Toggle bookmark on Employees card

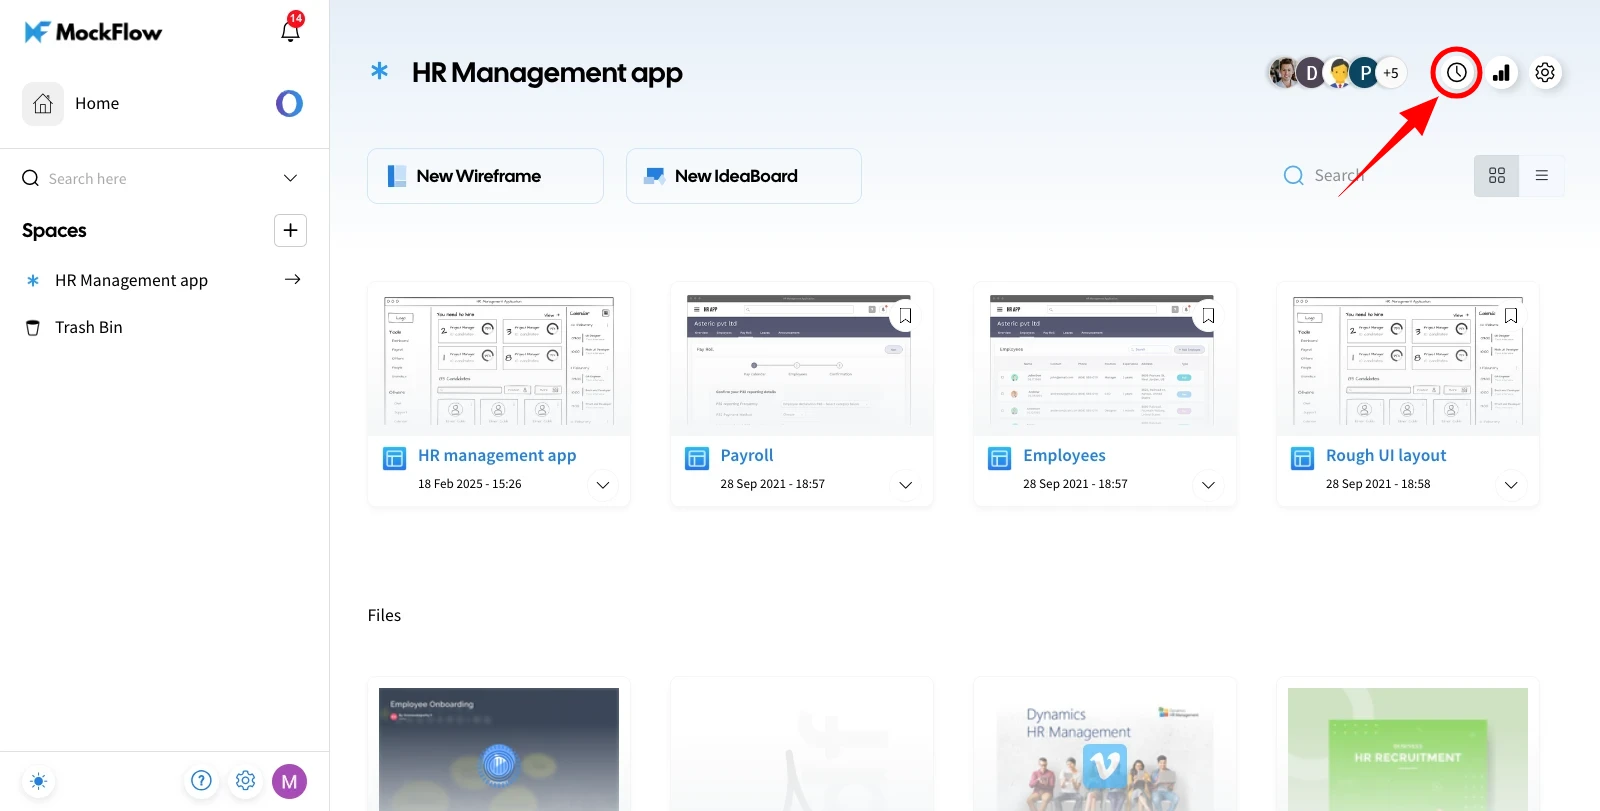(1208, 316)
